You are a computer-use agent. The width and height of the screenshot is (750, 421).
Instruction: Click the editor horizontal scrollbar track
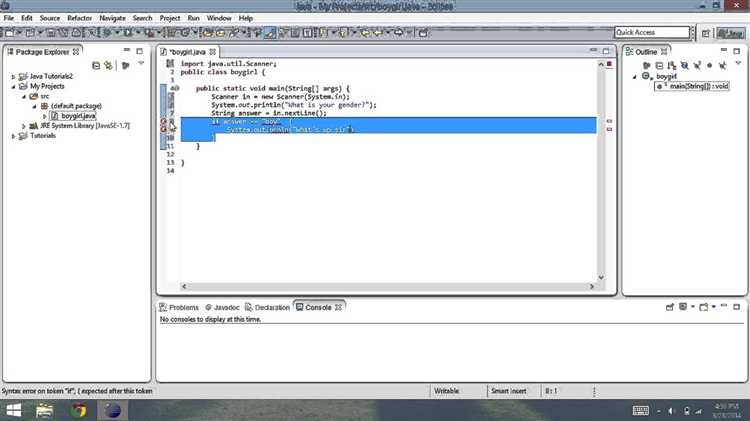(386, 286)
